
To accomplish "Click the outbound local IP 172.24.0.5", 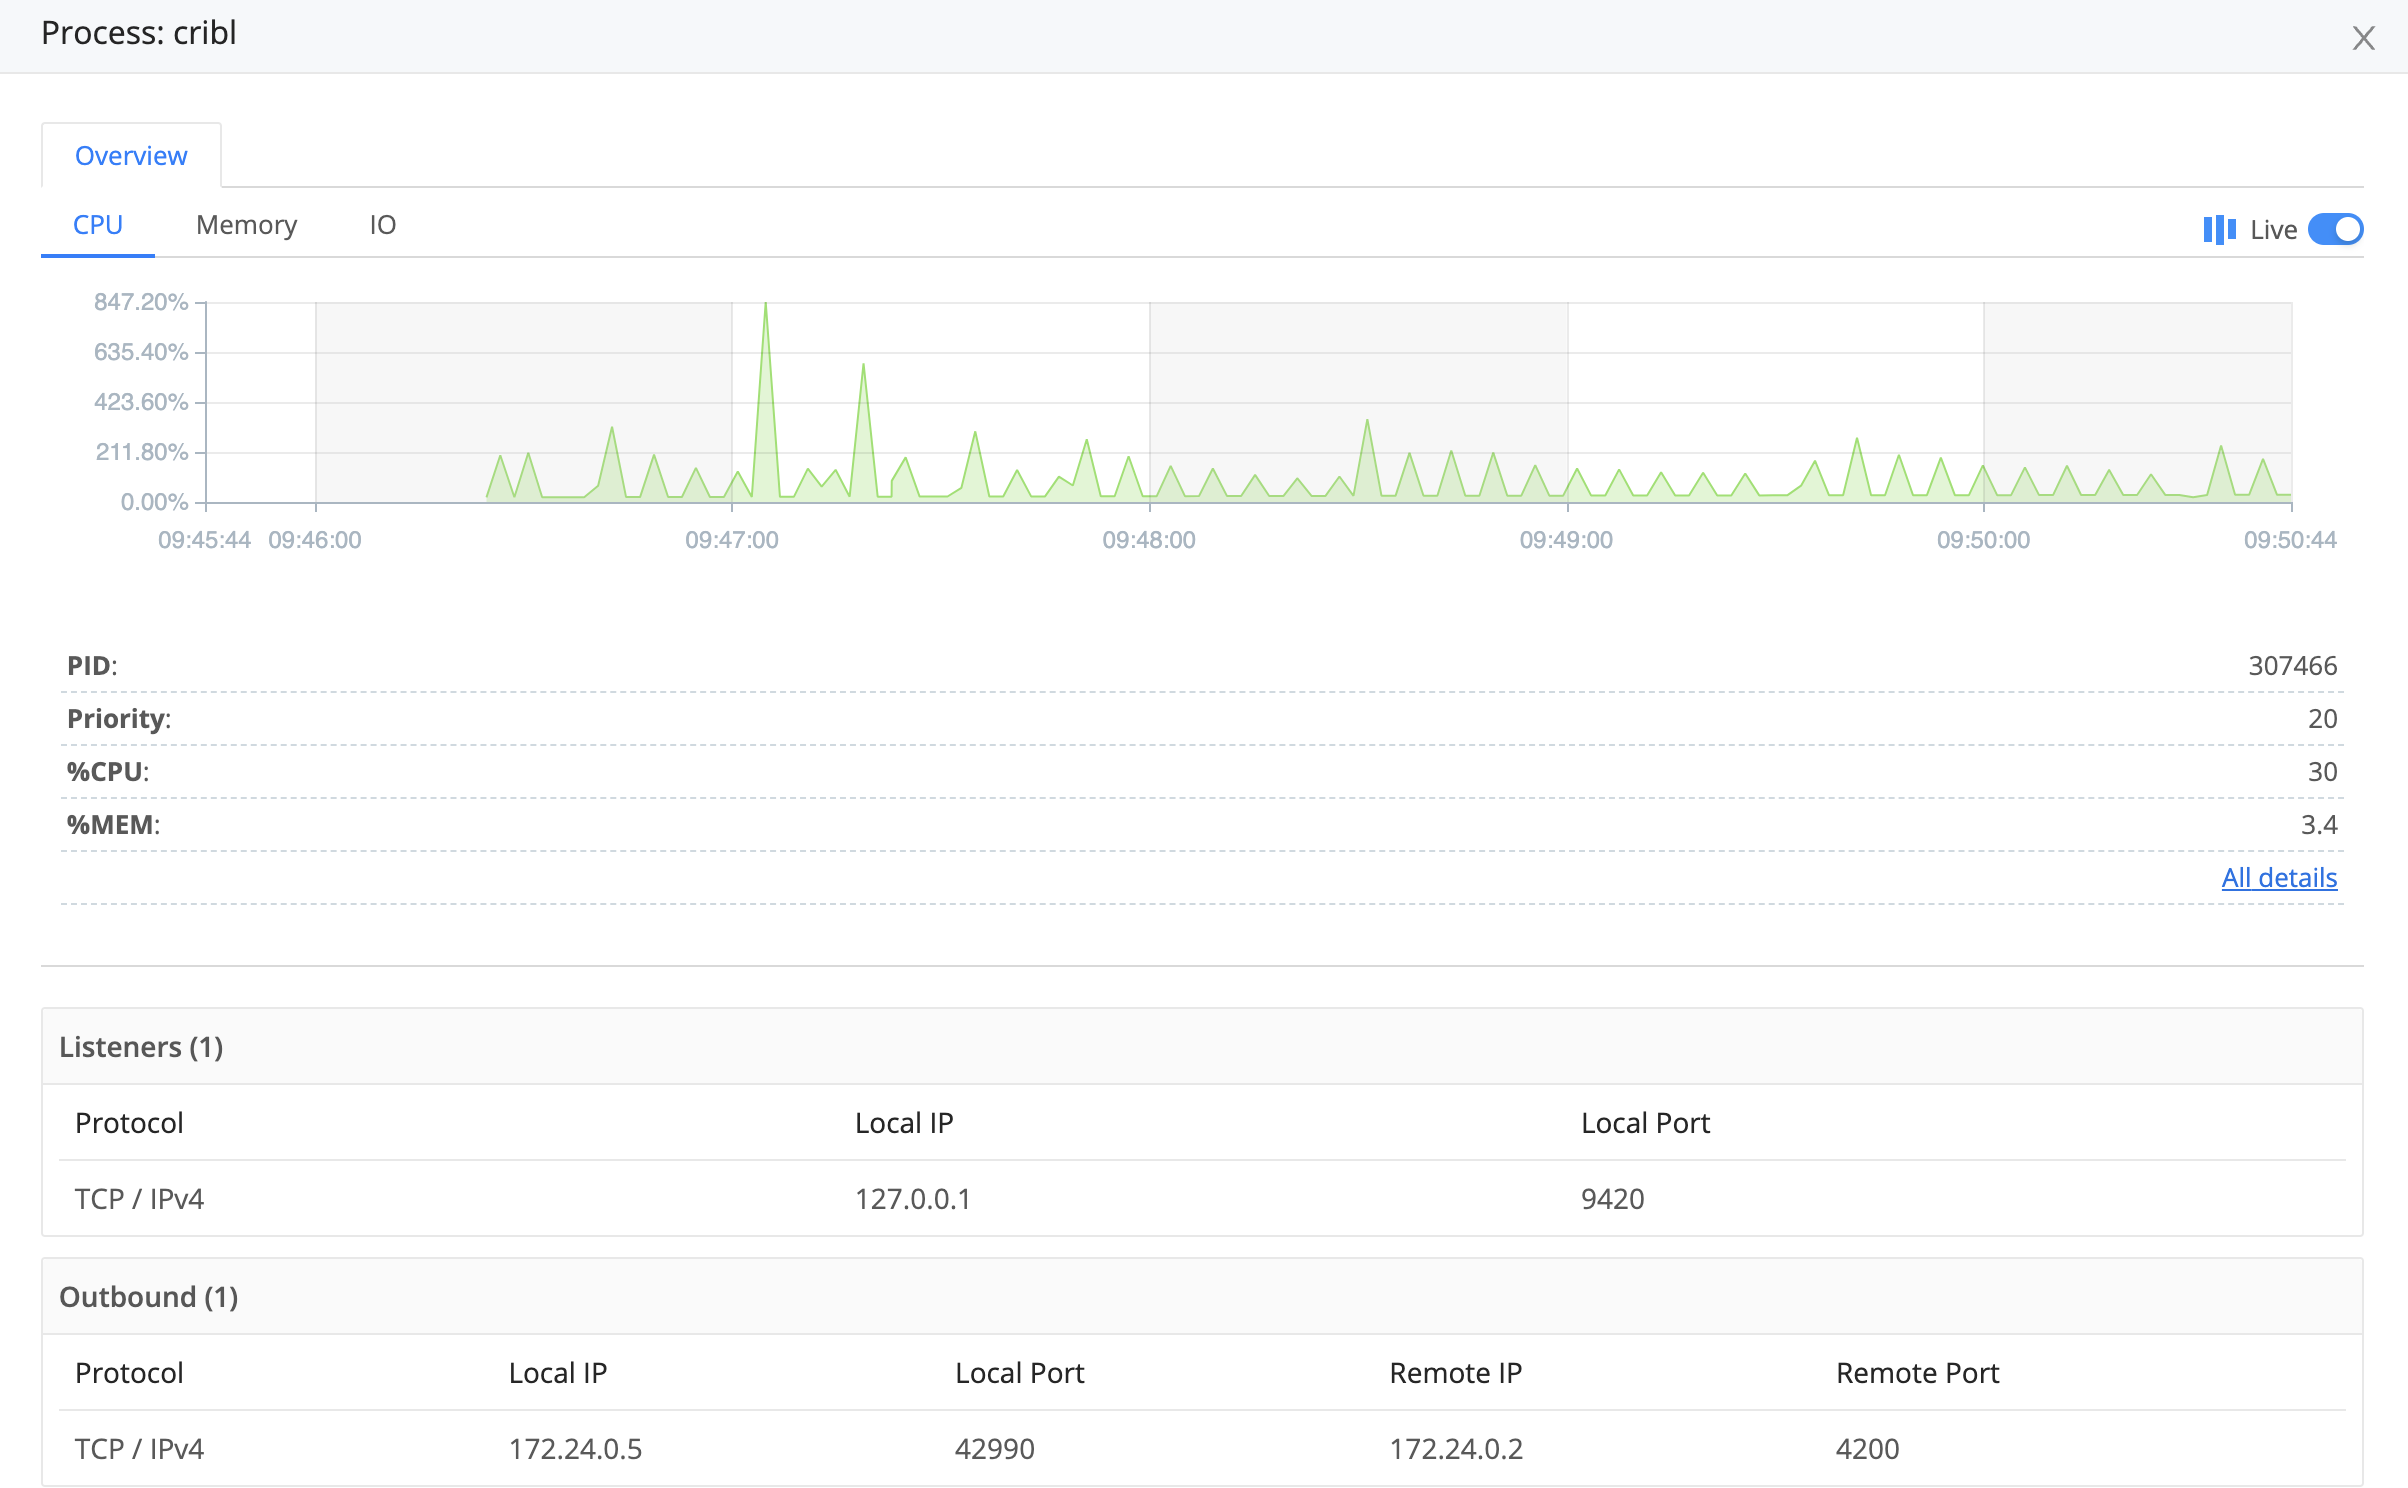I will coord(575,1449).
